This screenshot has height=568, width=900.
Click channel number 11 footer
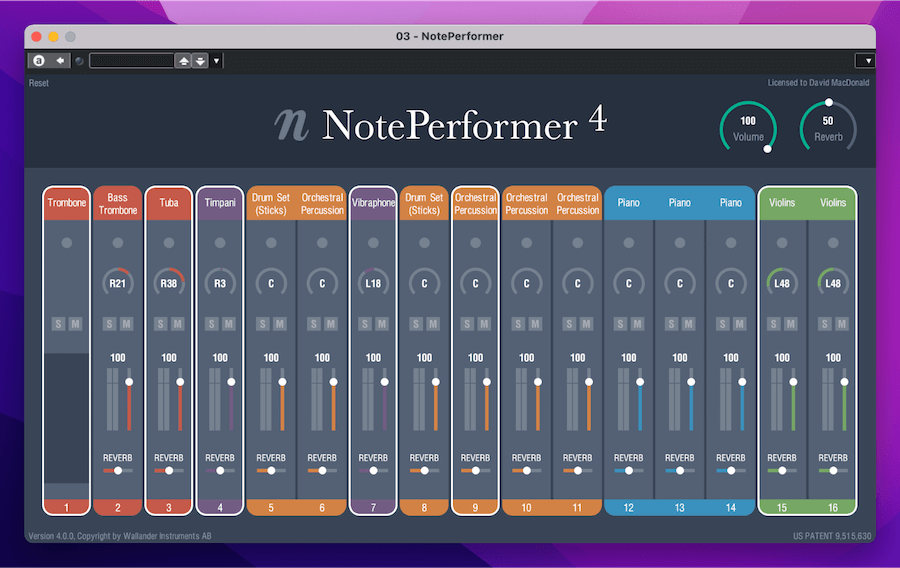tap(577, 507)
